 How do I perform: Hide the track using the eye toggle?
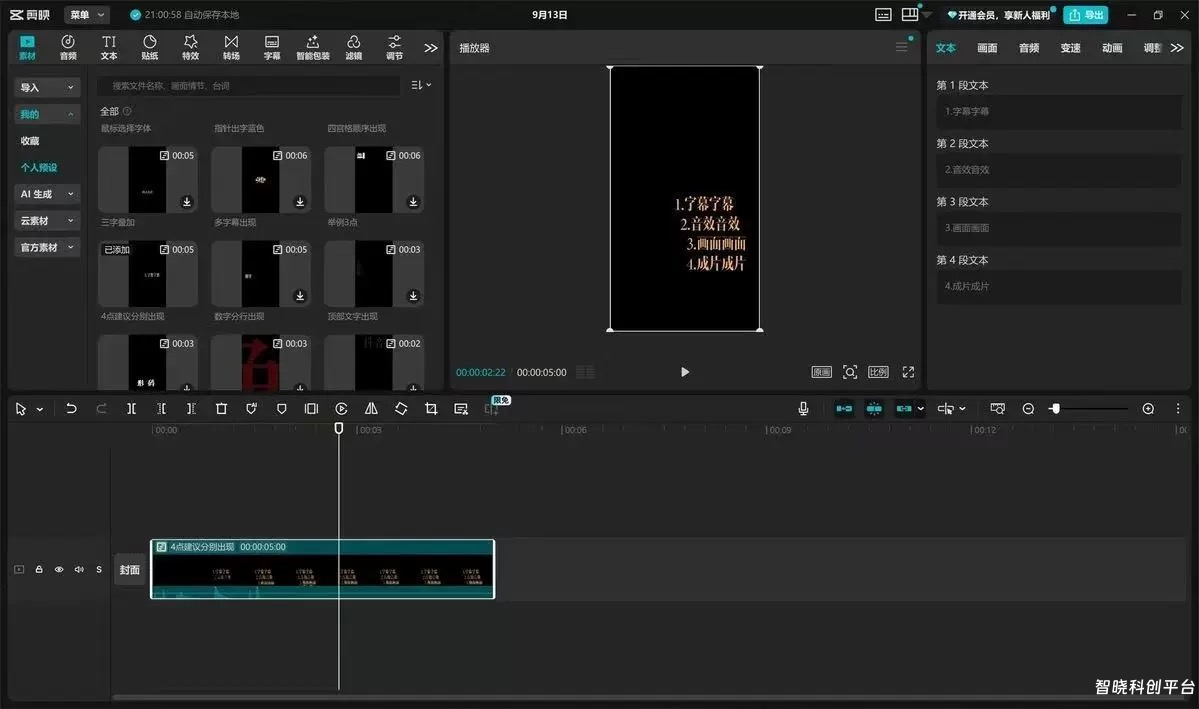point(59,569)
